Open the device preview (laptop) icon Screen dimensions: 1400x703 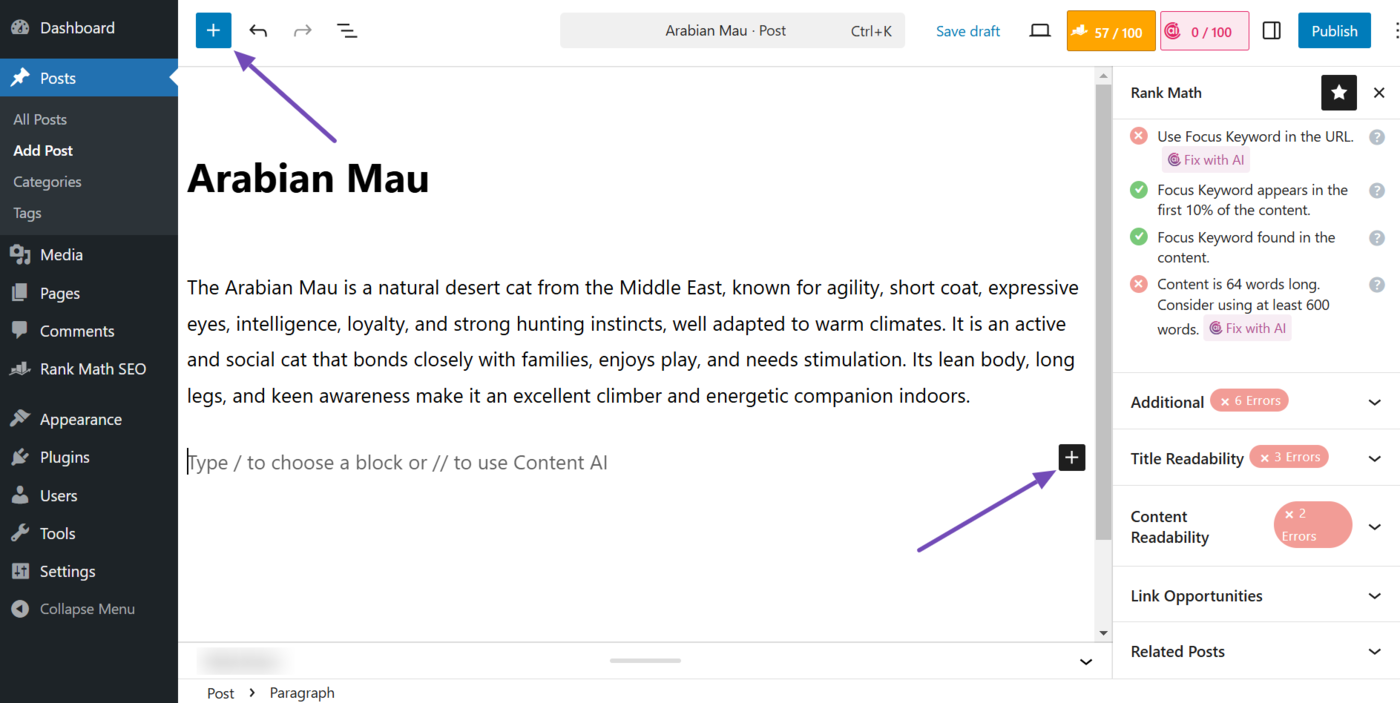tap(1040, 31)
